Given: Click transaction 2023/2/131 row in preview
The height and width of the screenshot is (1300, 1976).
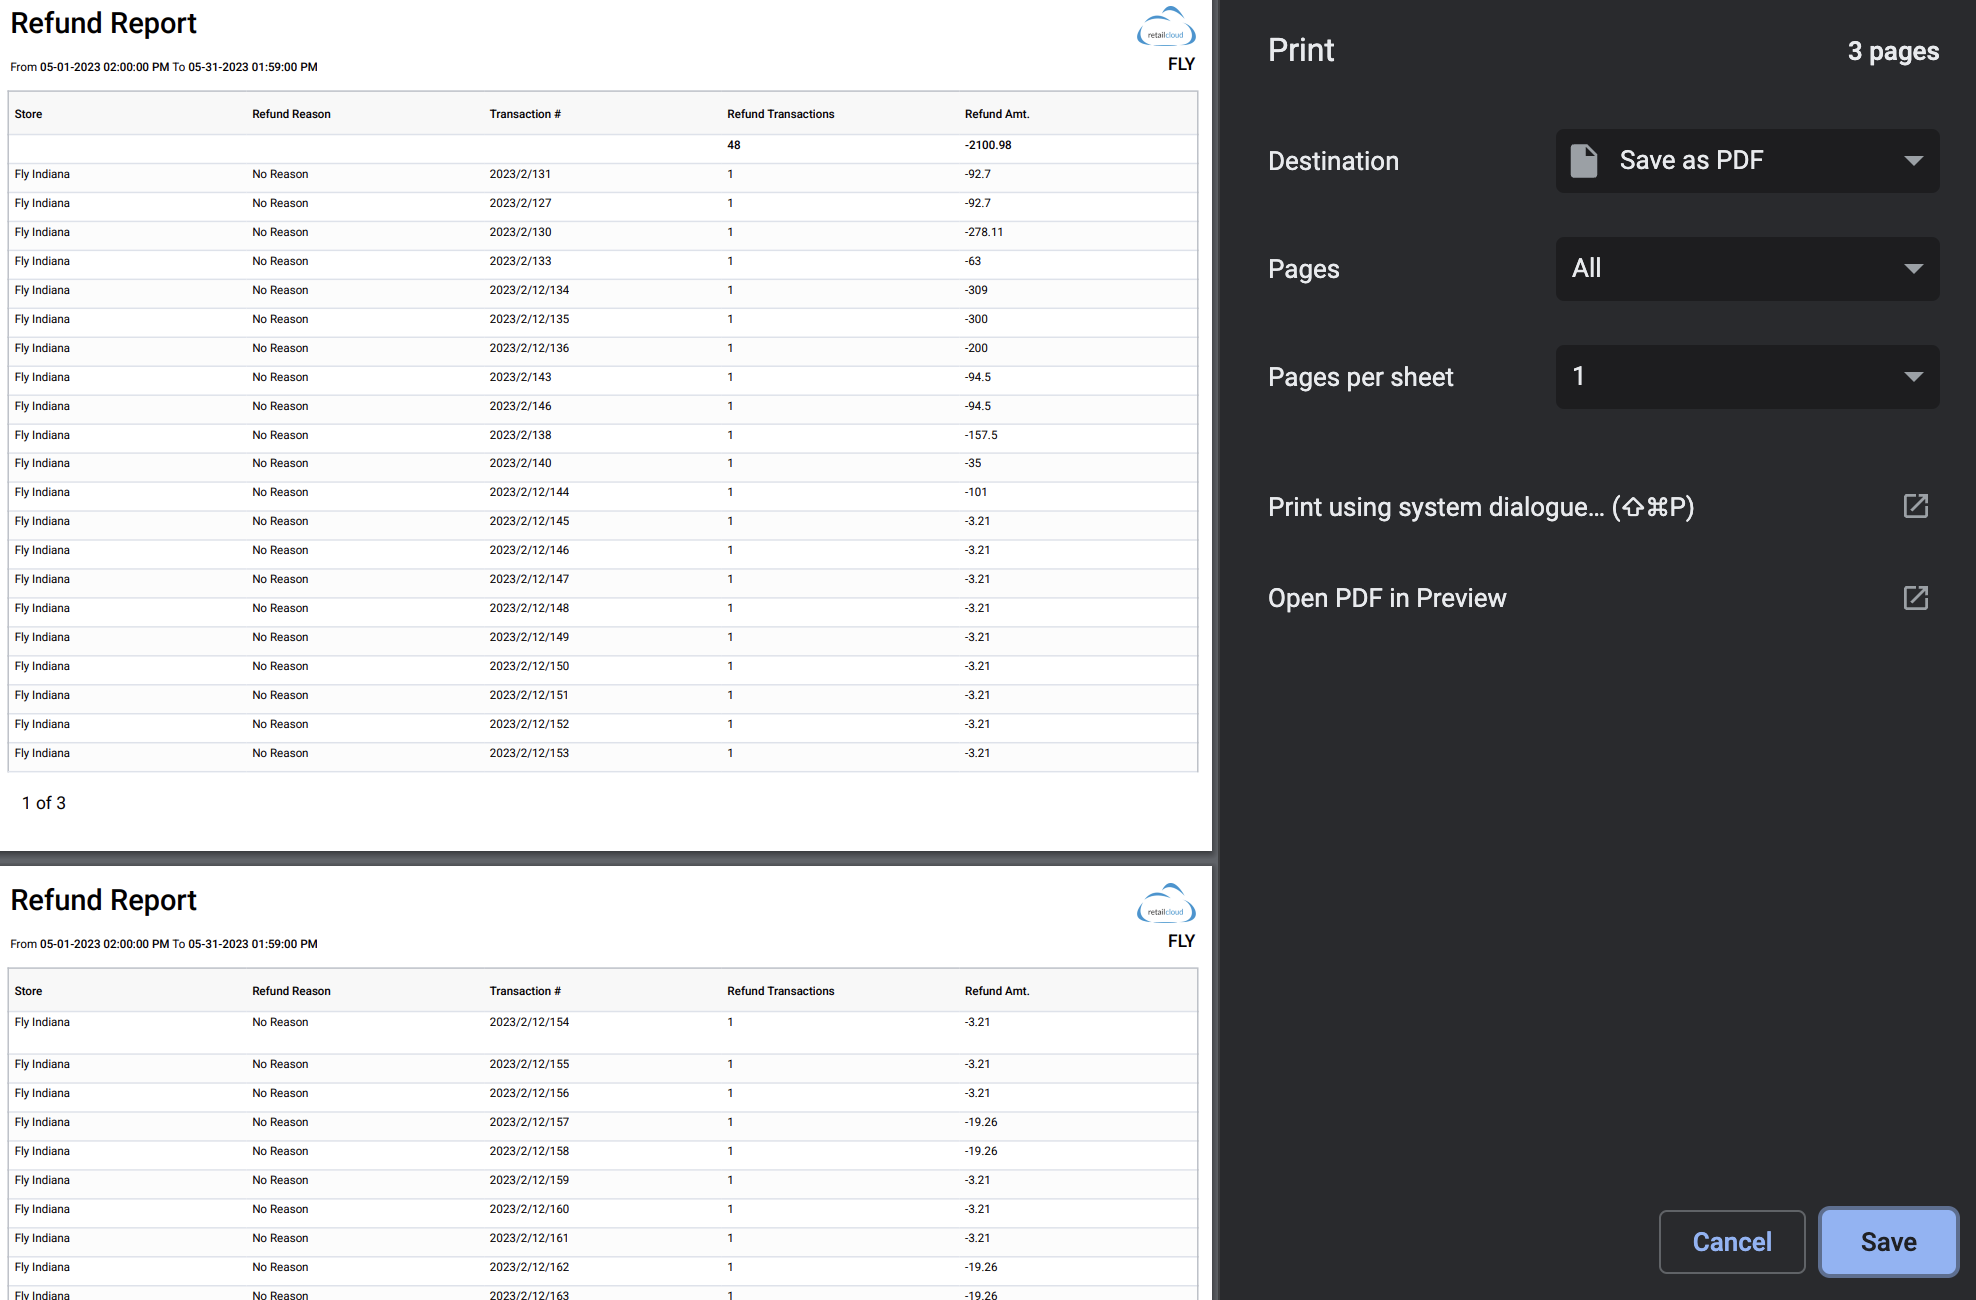Looking at the screenshot, I should point(520,174).
